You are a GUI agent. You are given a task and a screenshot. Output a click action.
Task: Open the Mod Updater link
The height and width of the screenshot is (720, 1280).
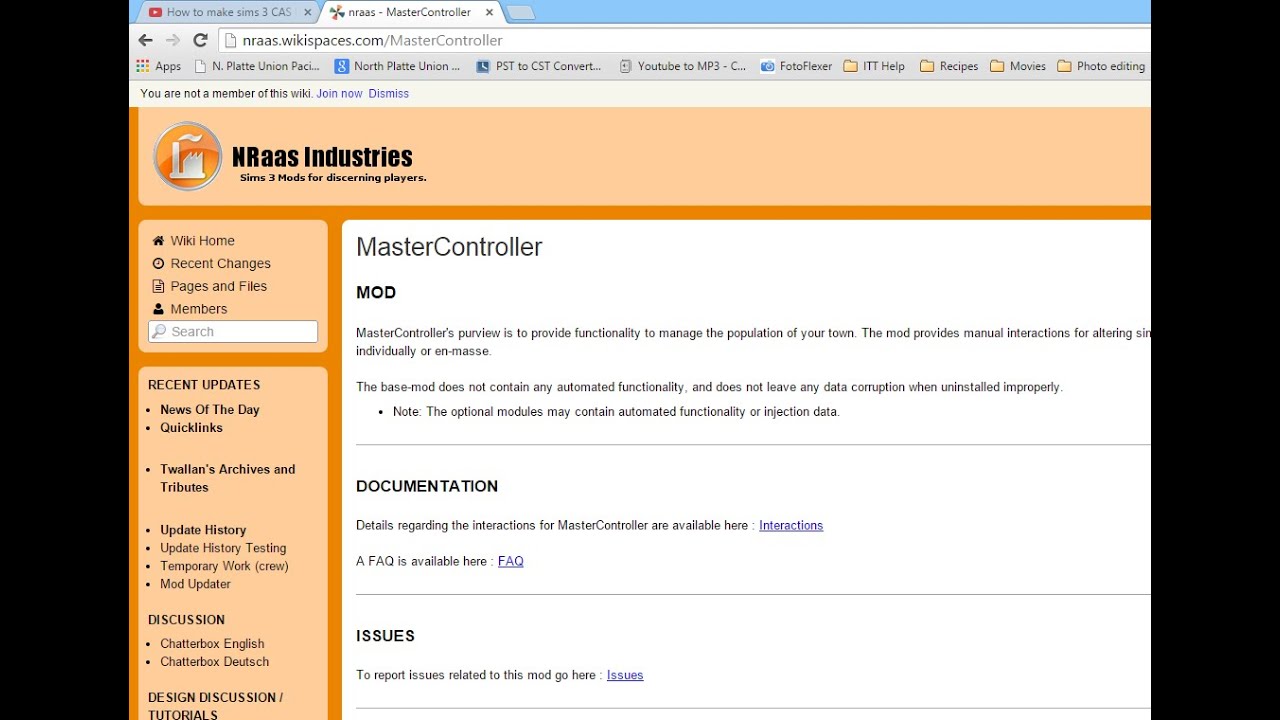(x=195, y=584)
